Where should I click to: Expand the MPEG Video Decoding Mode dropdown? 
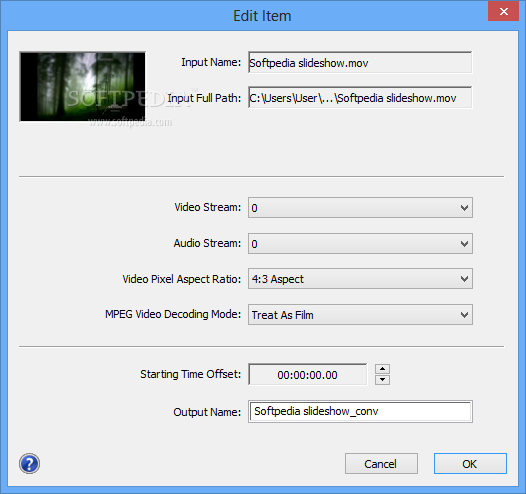360,315
